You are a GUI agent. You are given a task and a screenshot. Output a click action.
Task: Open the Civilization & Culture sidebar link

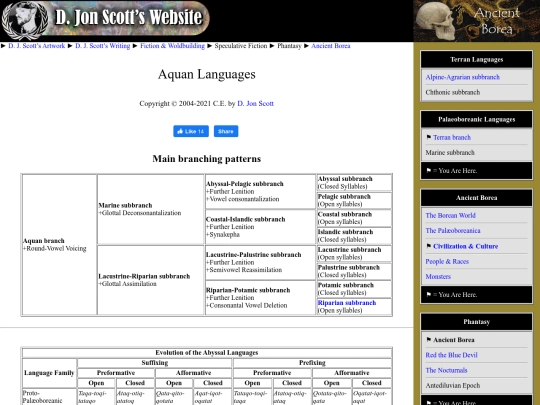[x=465, y=246]
